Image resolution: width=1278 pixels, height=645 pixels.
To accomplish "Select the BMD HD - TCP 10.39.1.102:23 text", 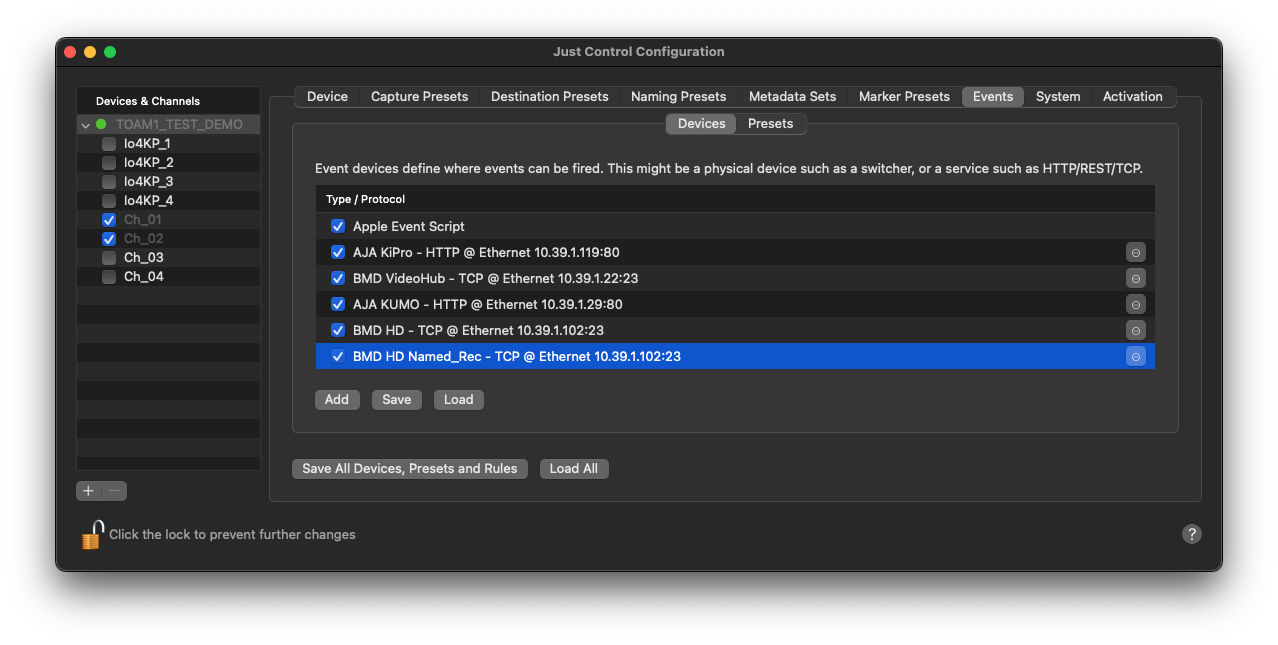I will (478, 331).
